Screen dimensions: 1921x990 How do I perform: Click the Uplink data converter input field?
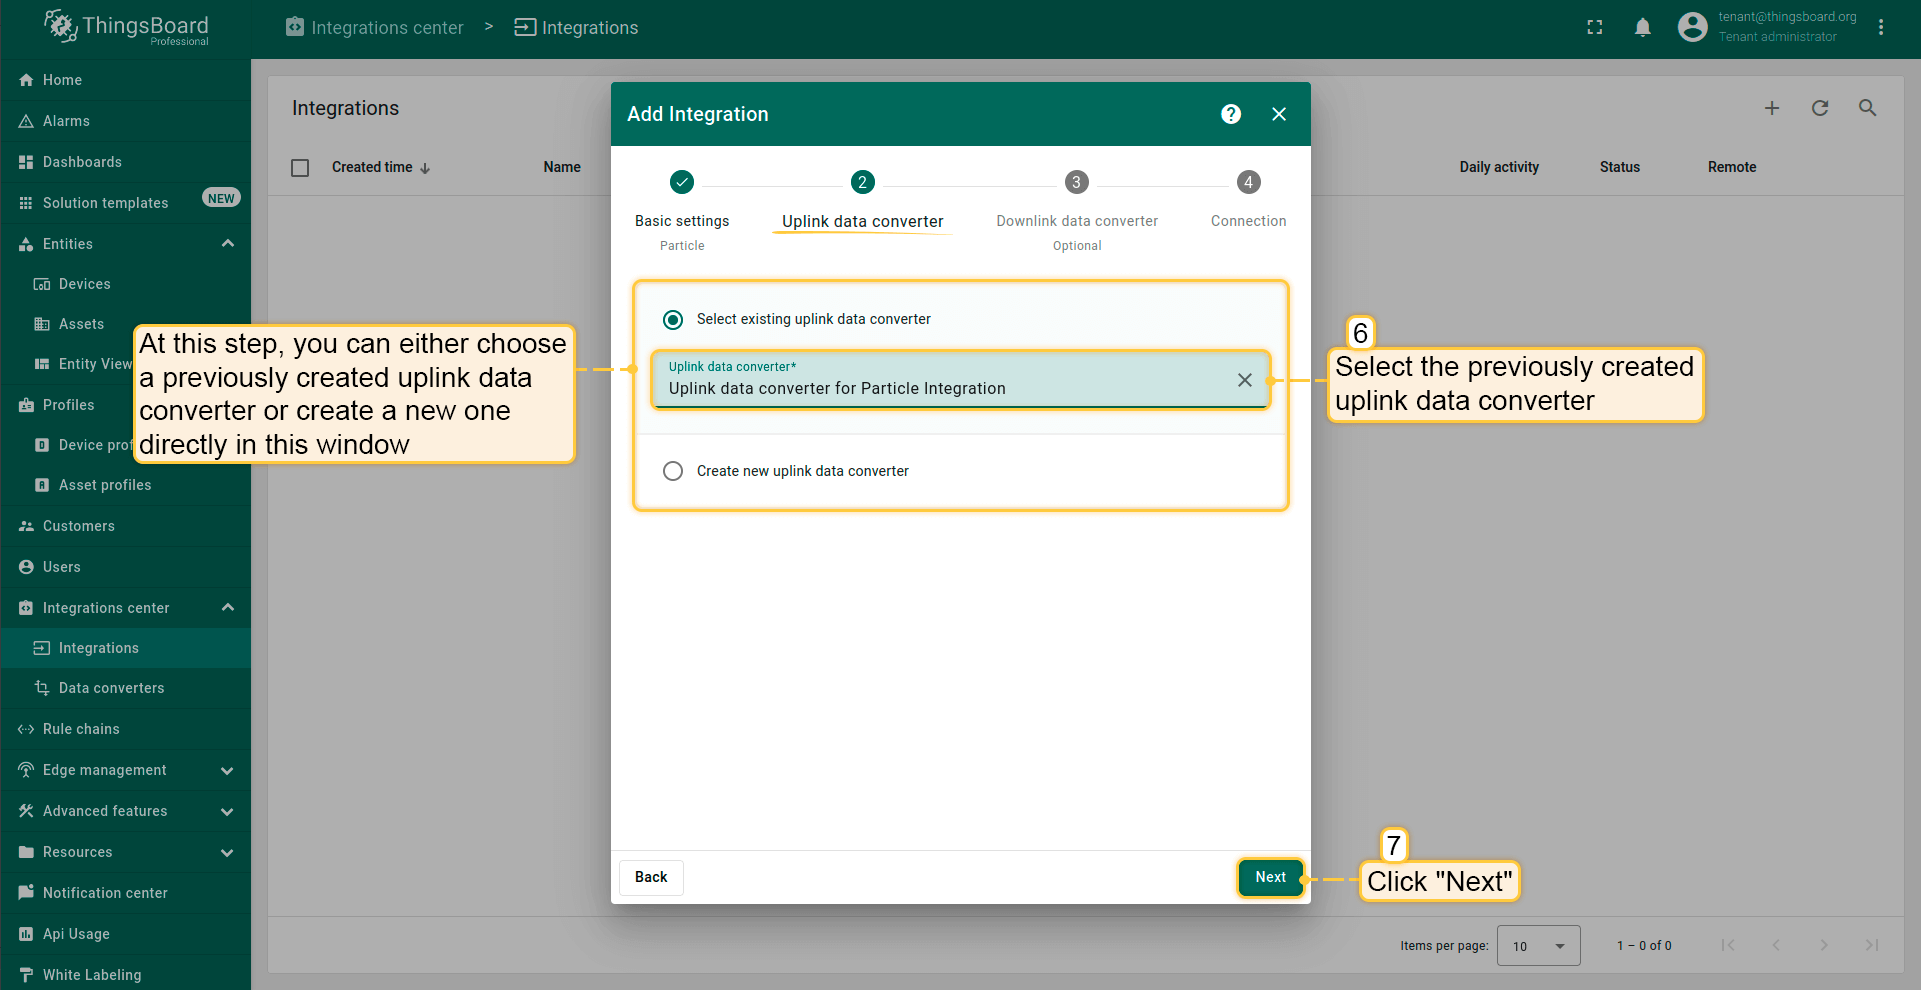click(940, 388)
